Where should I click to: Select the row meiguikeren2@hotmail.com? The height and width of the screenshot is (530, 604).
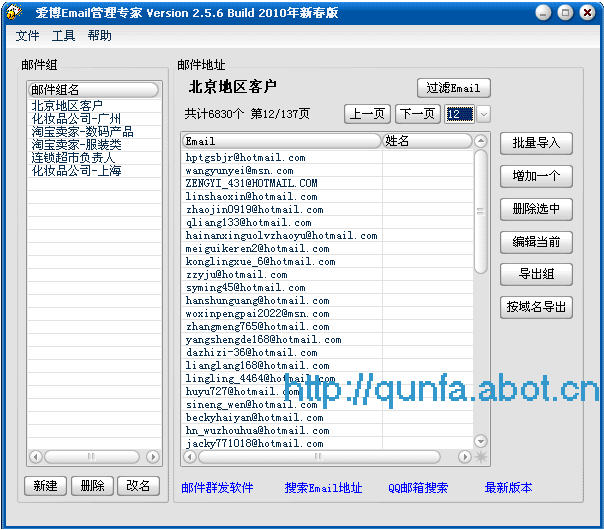328,249
